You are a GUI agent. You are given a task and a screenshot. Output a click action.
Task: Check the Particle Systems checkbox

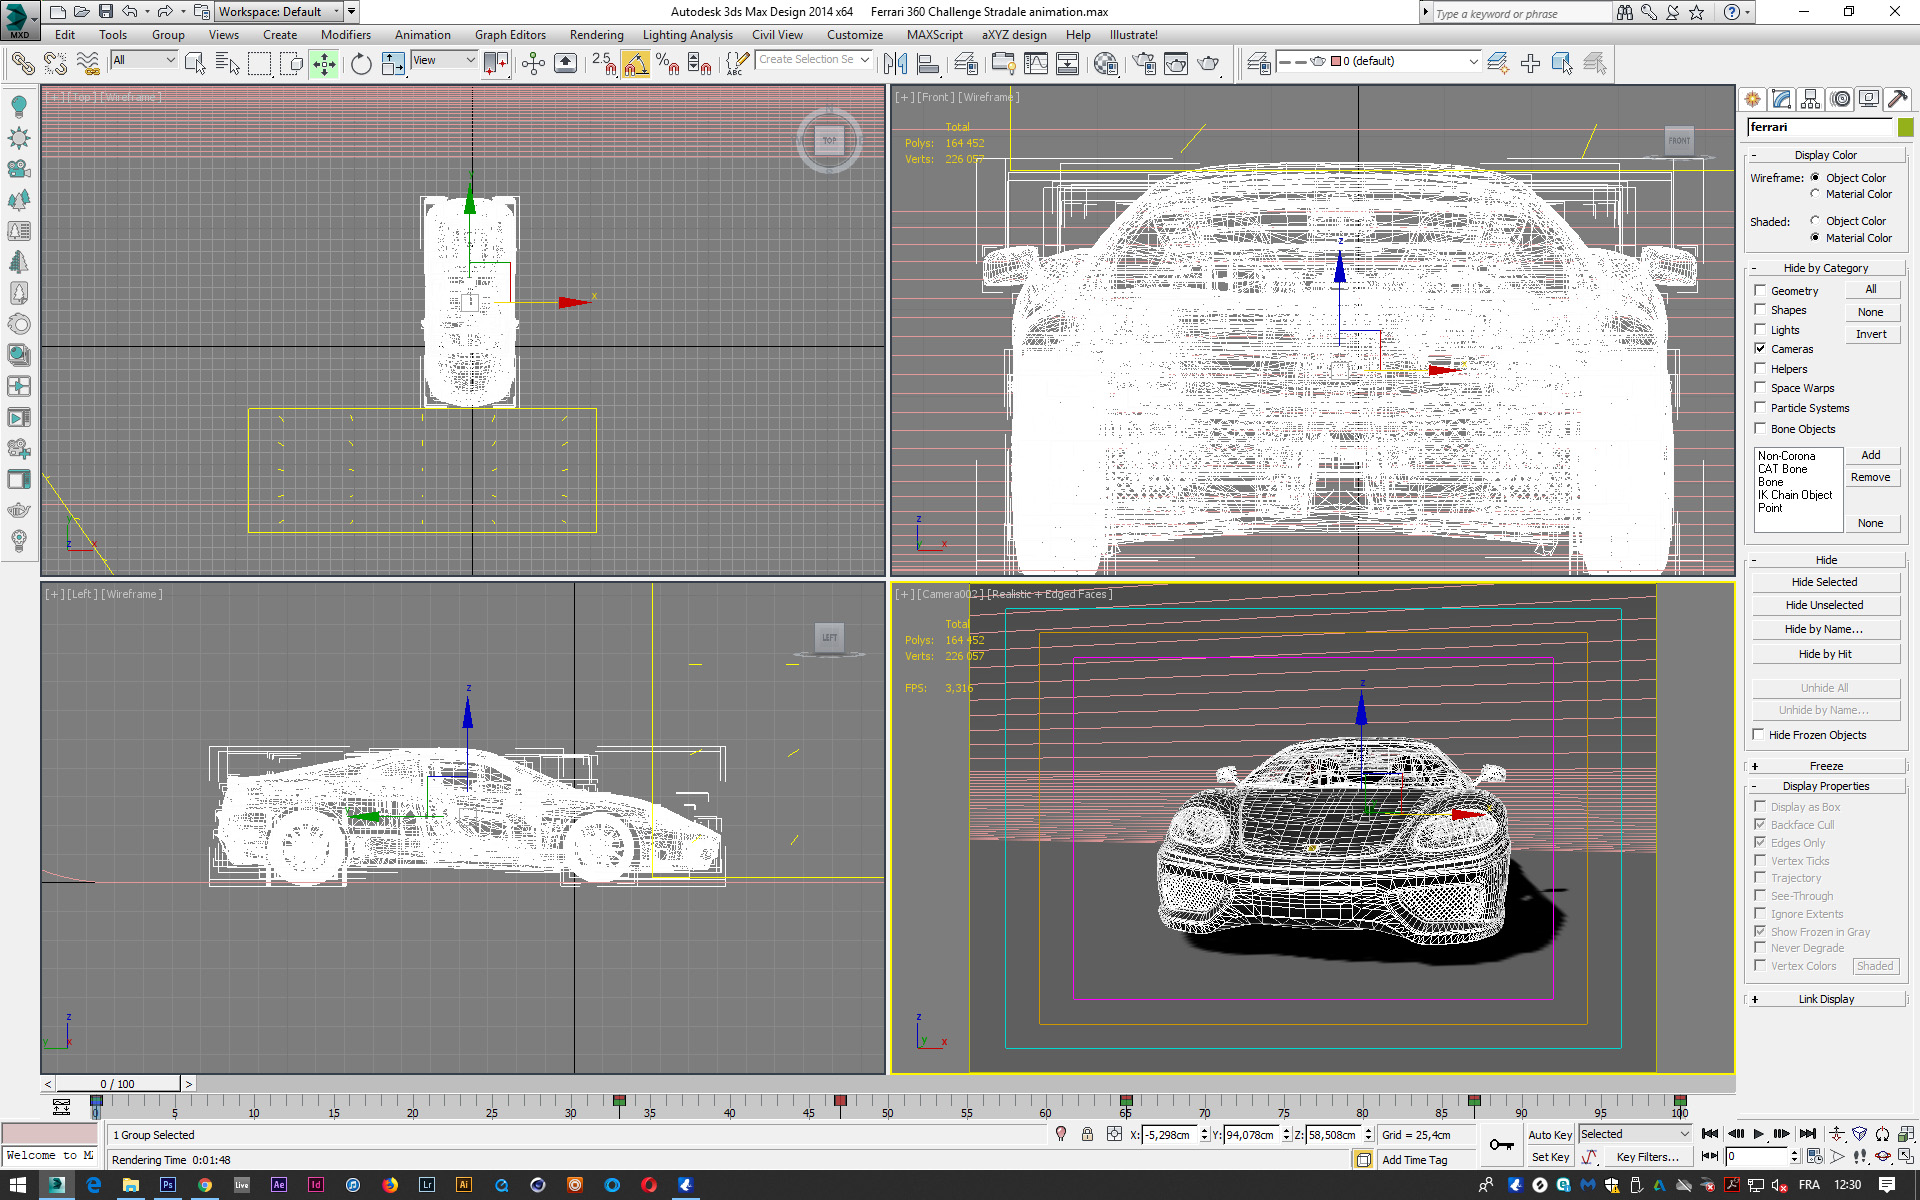(1760, 408)
